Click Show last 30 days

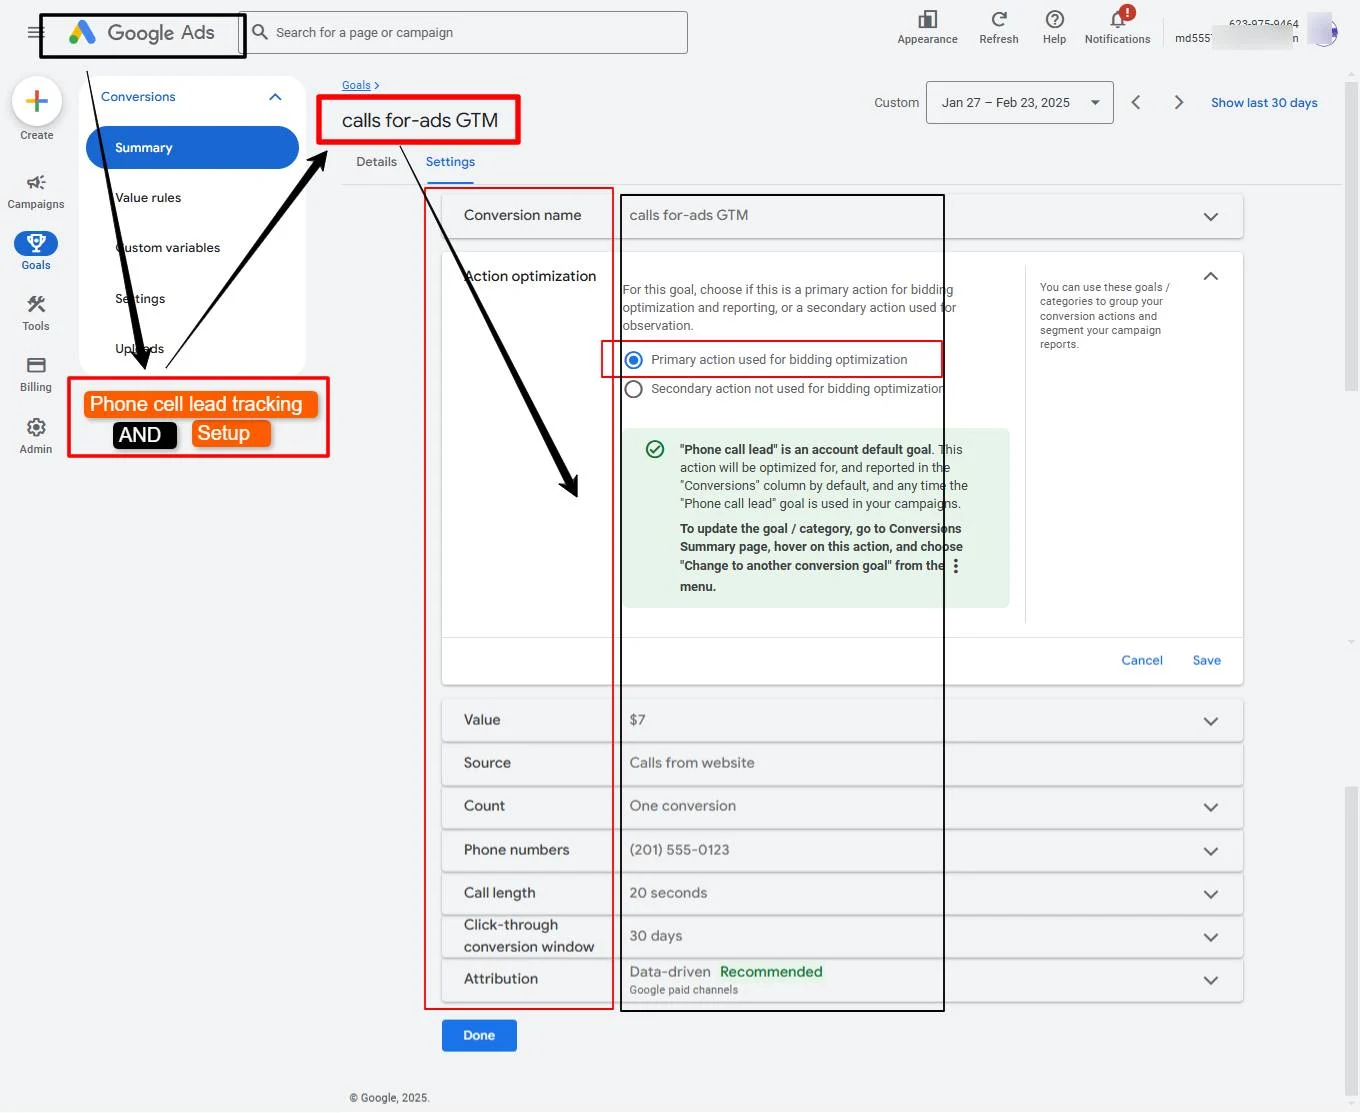1264,102
